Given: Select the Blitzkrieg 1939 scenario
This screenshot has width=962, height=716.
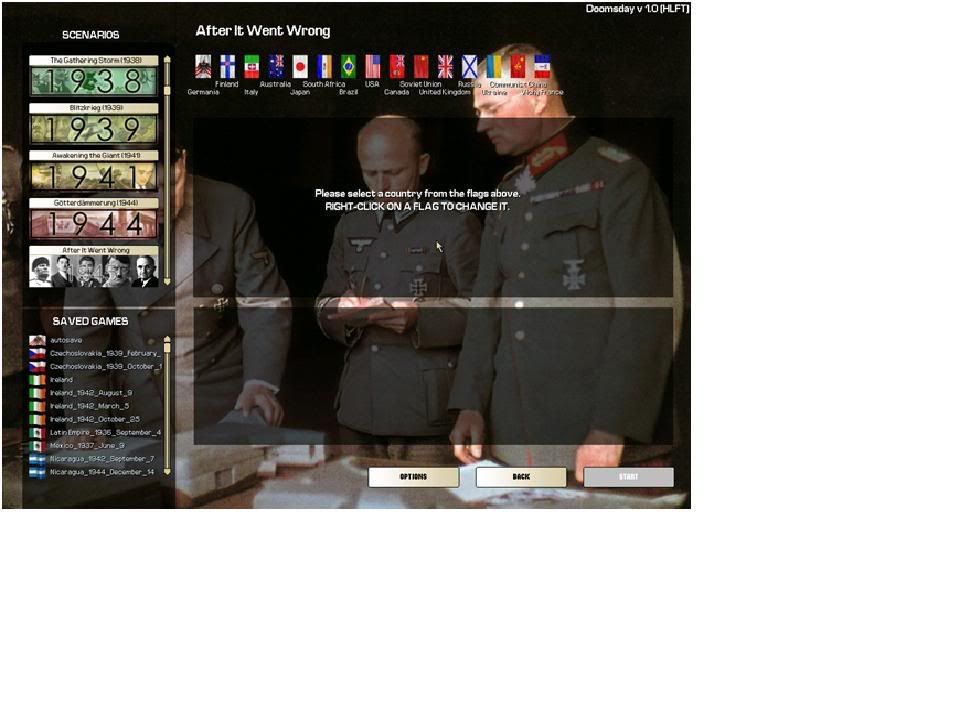Looking at the screenshot, I should click(x=94, y=124).
